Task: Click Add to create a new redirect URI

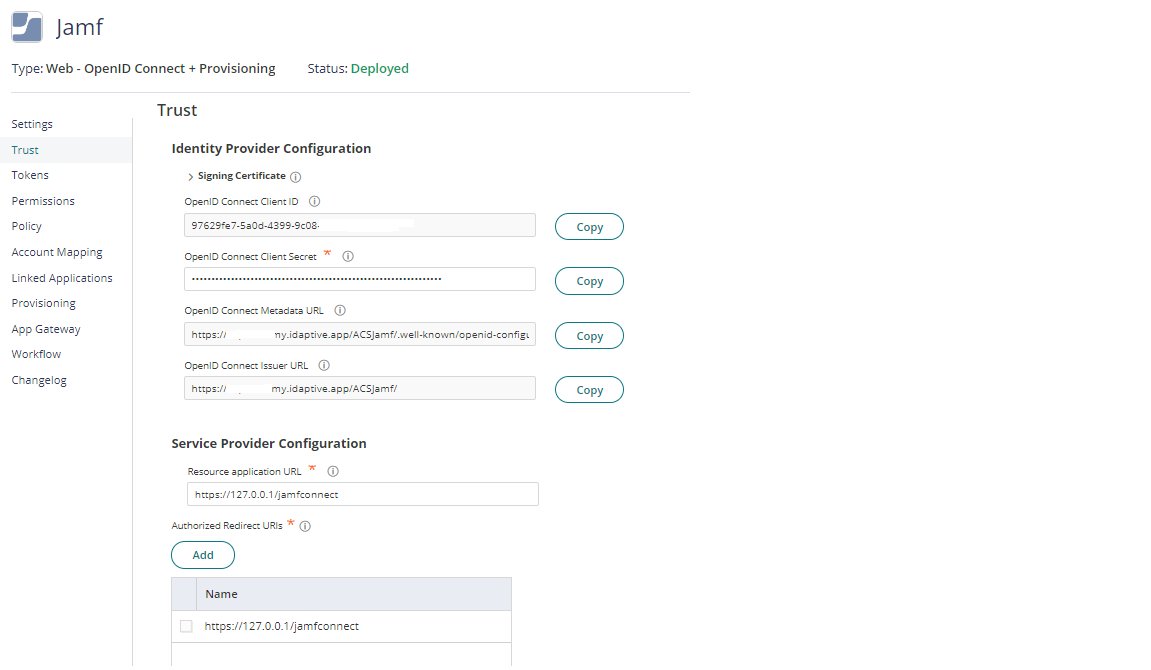Action: click(x=203, y=554)
